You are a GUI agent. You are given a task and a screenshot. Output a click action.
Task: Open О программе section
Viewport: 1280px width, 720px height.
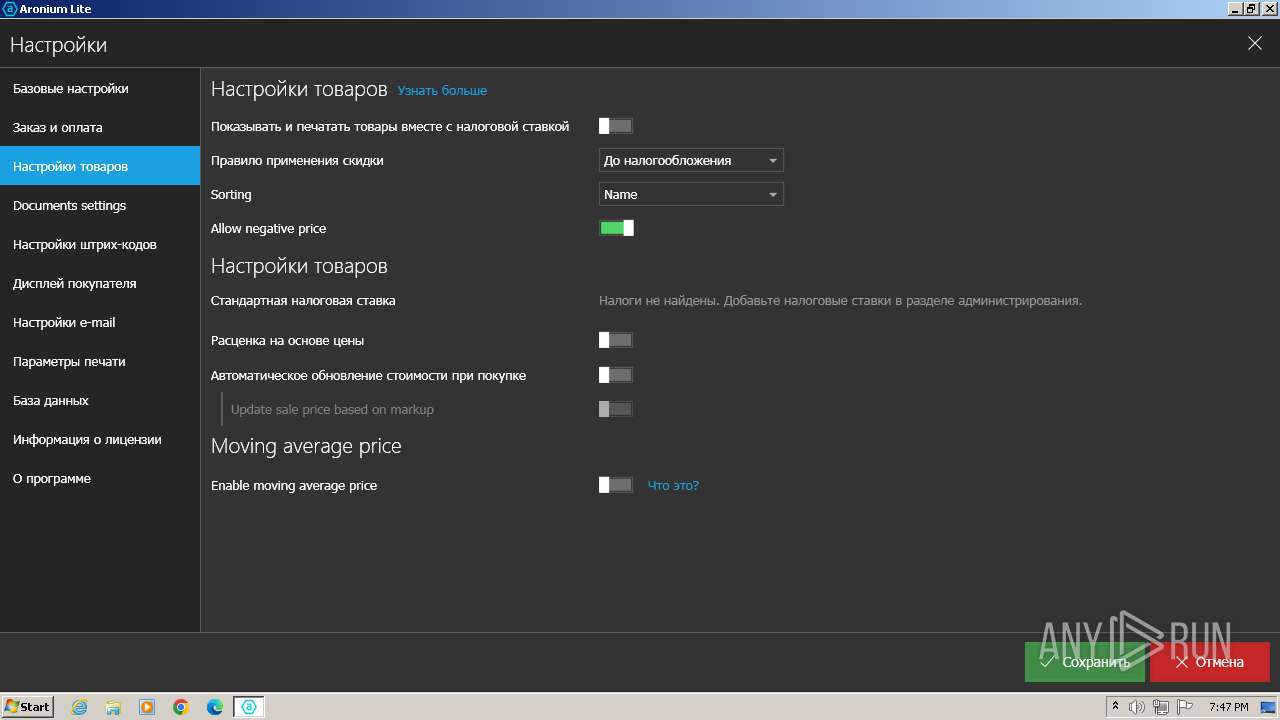tap(100, 478)
